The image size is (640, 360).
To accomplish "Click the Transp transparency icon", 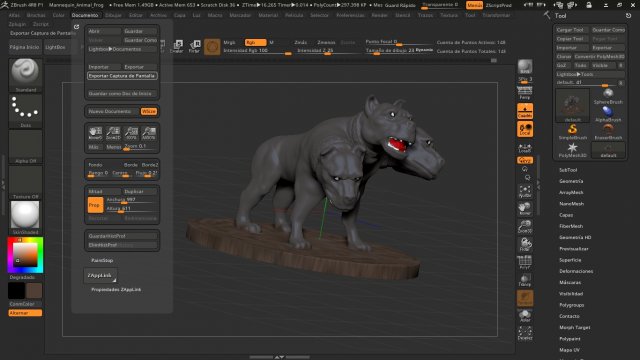I will (x=525, y=280).
